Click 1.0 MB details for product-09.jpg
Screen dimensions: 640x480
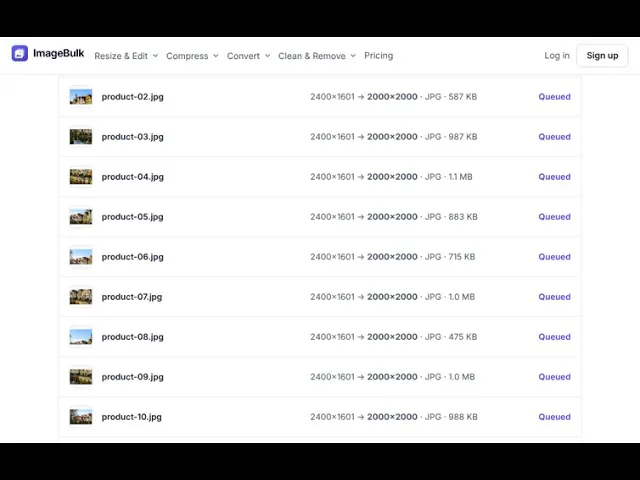392,377
